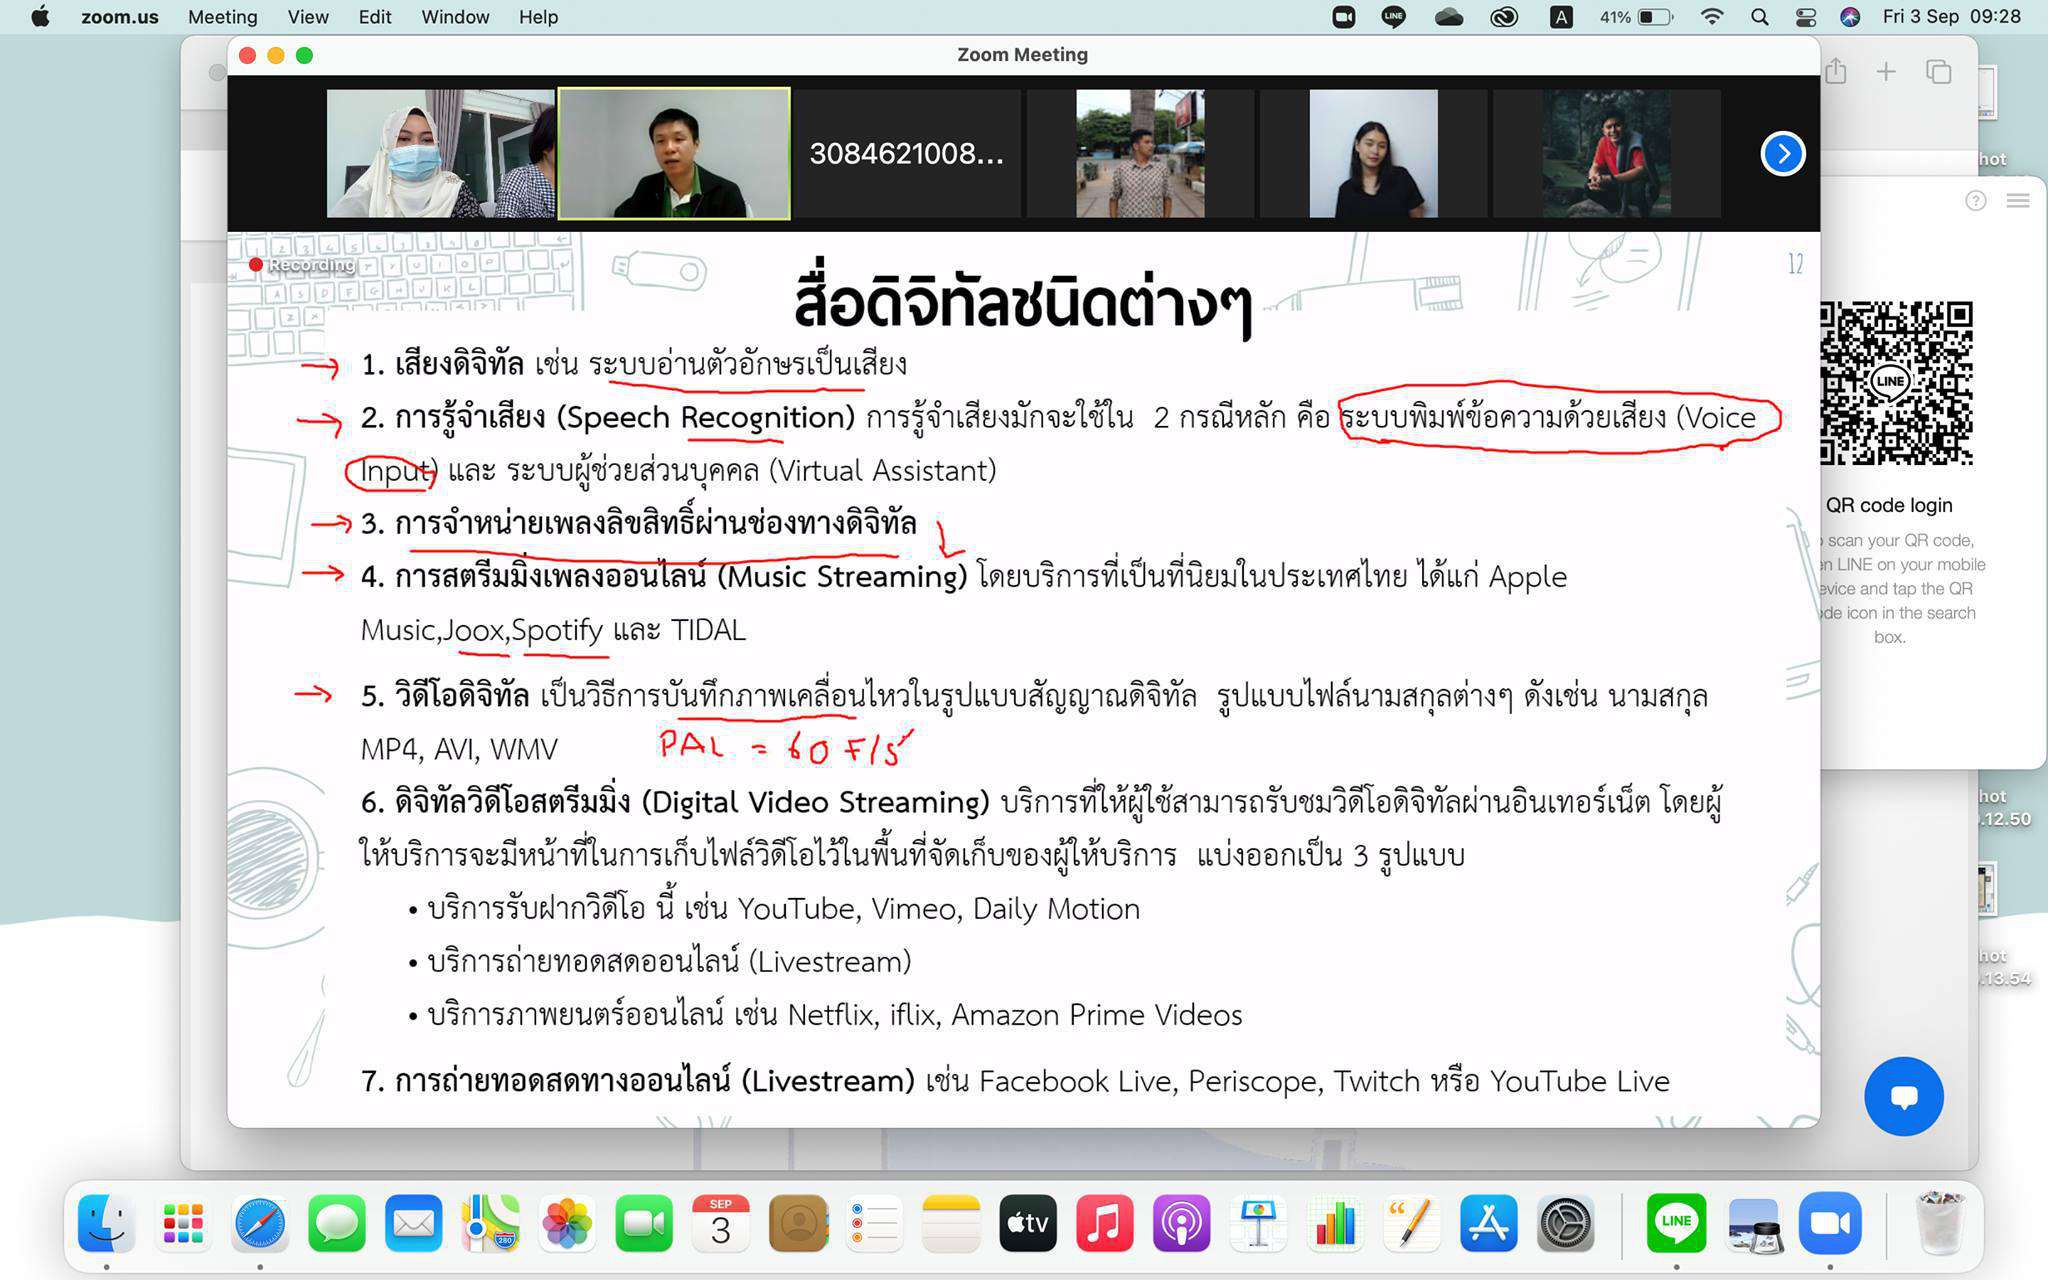
Task: Click the Wi-Fi status icon
Action: (x=1712, y=17)
